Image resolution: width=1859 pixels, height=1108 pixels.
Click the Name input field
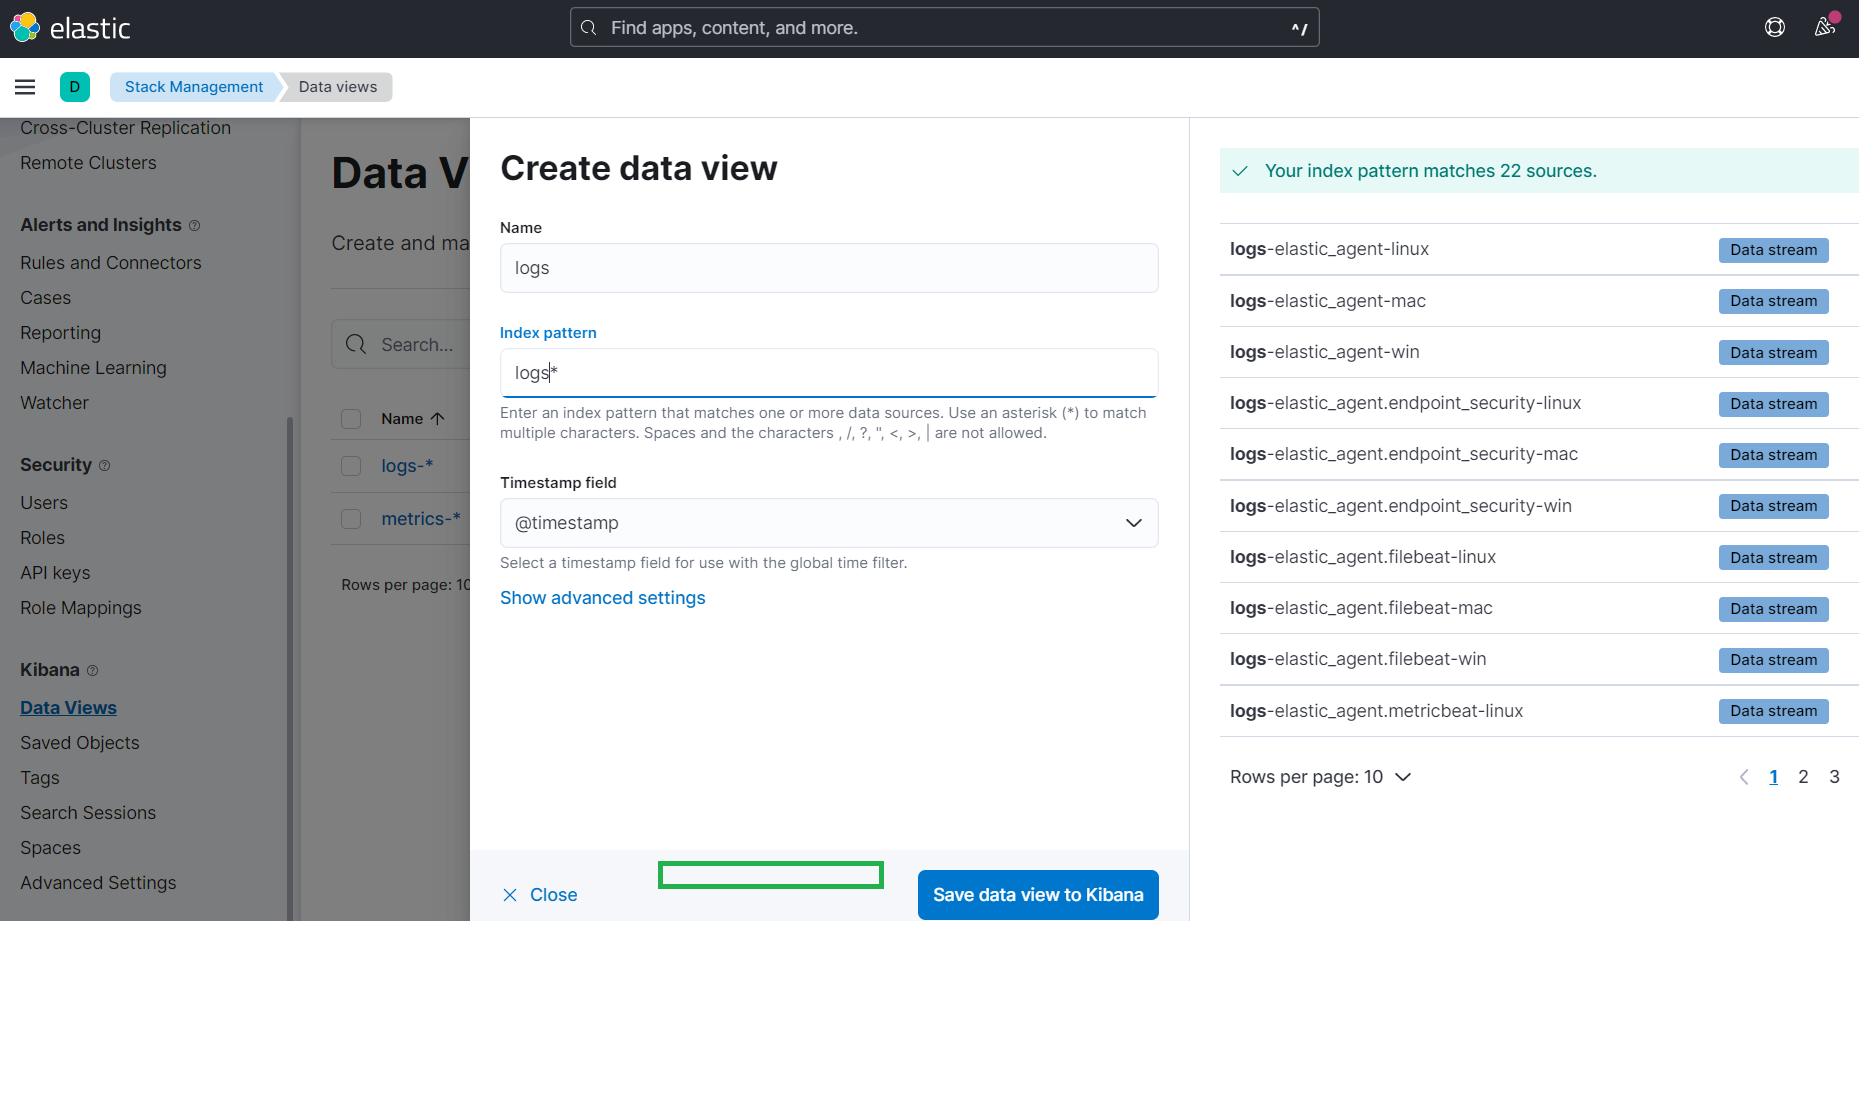tap(829, 268)
